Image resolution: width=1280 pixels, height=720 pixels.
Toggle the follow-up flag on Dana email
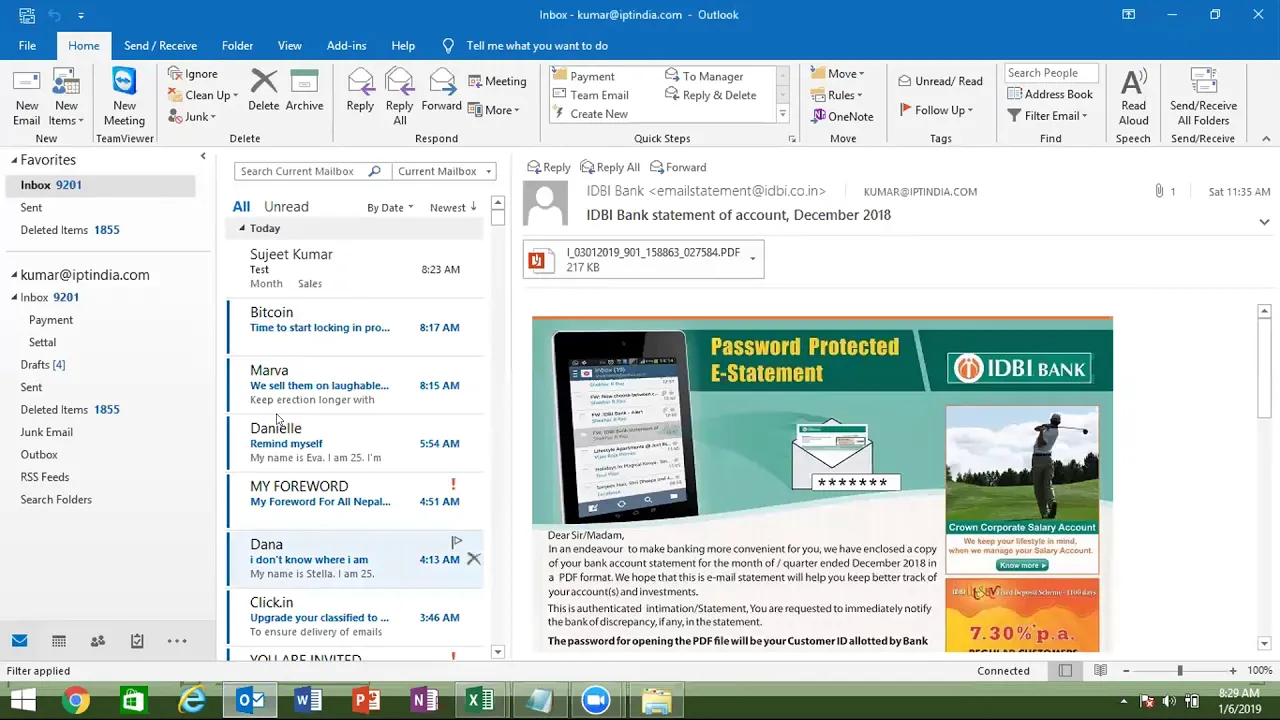click(x=456, y=542)
